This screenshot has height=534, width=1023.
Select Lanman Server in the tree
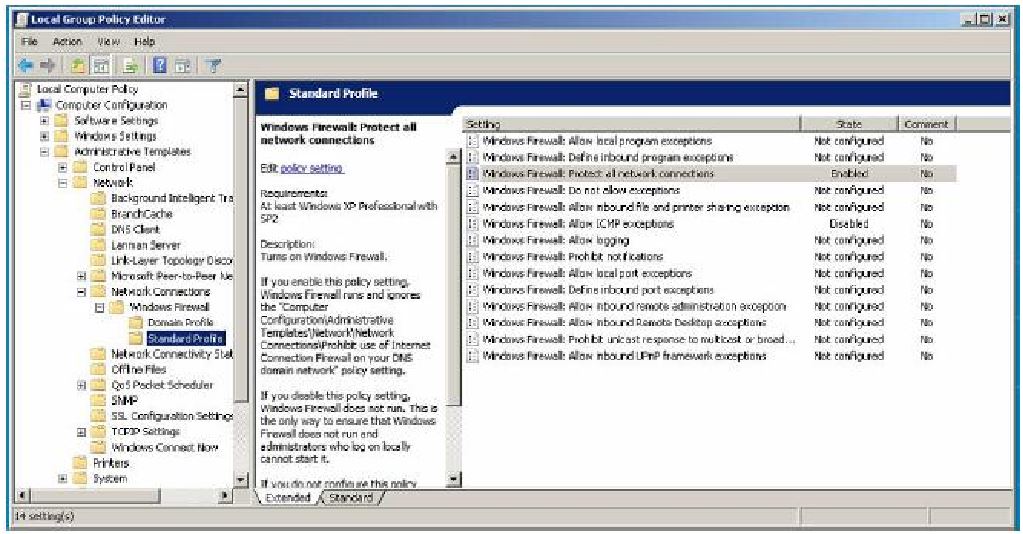145,245
